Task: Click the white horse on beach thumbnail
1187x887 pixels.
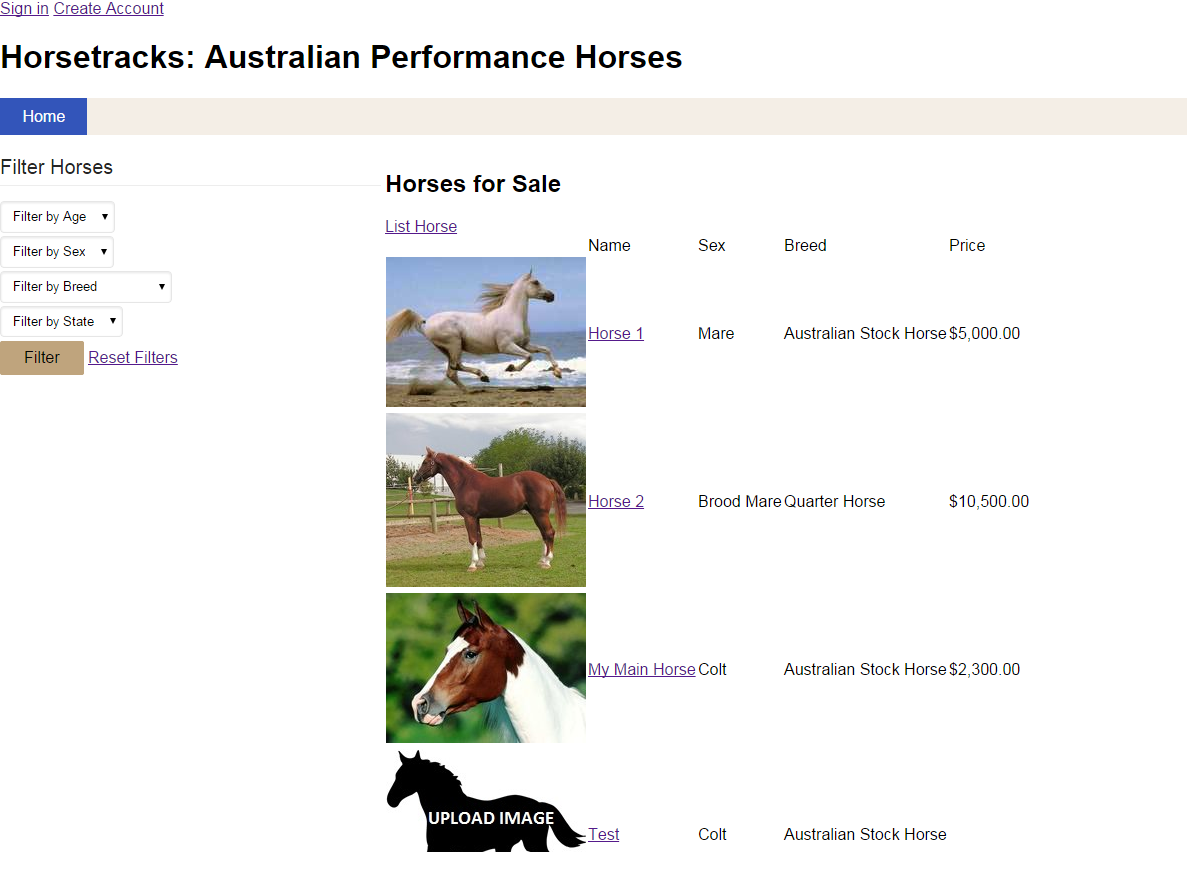Action: tap(485, 331)
